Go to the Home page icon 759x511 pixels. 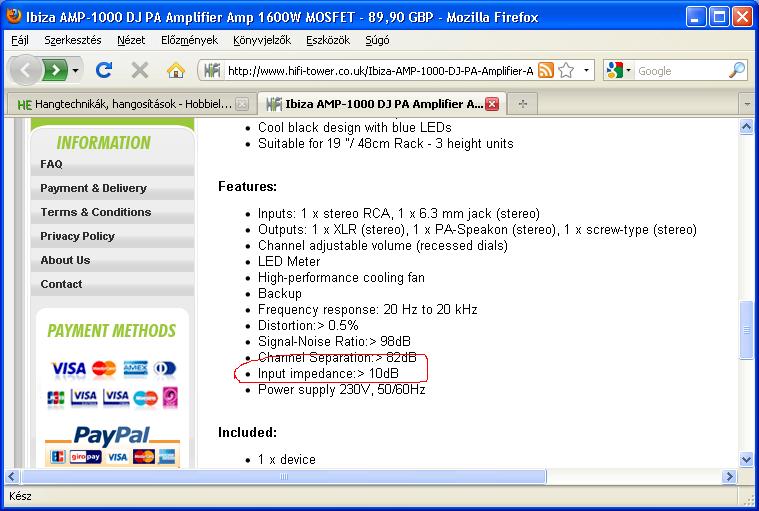click(176, 71)
